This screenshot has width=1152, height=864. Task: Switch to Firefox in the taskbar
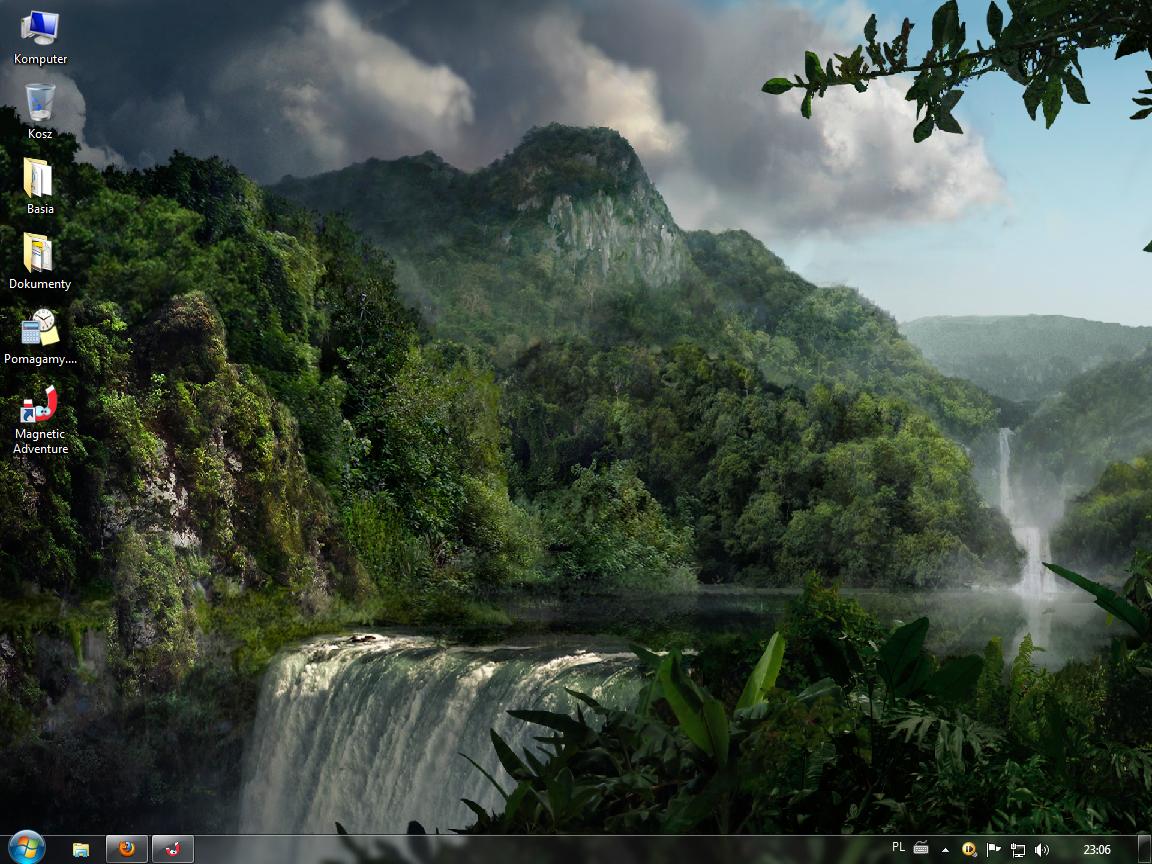[126, 849]
